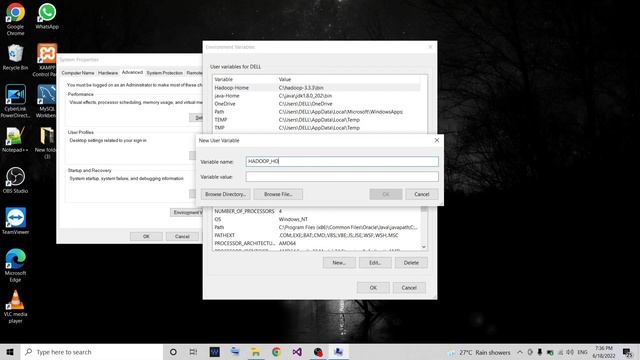Select the TEMP user variable row
Image resolution: width=640 pixels, height=360 pixels.
[x=316, y=120]
